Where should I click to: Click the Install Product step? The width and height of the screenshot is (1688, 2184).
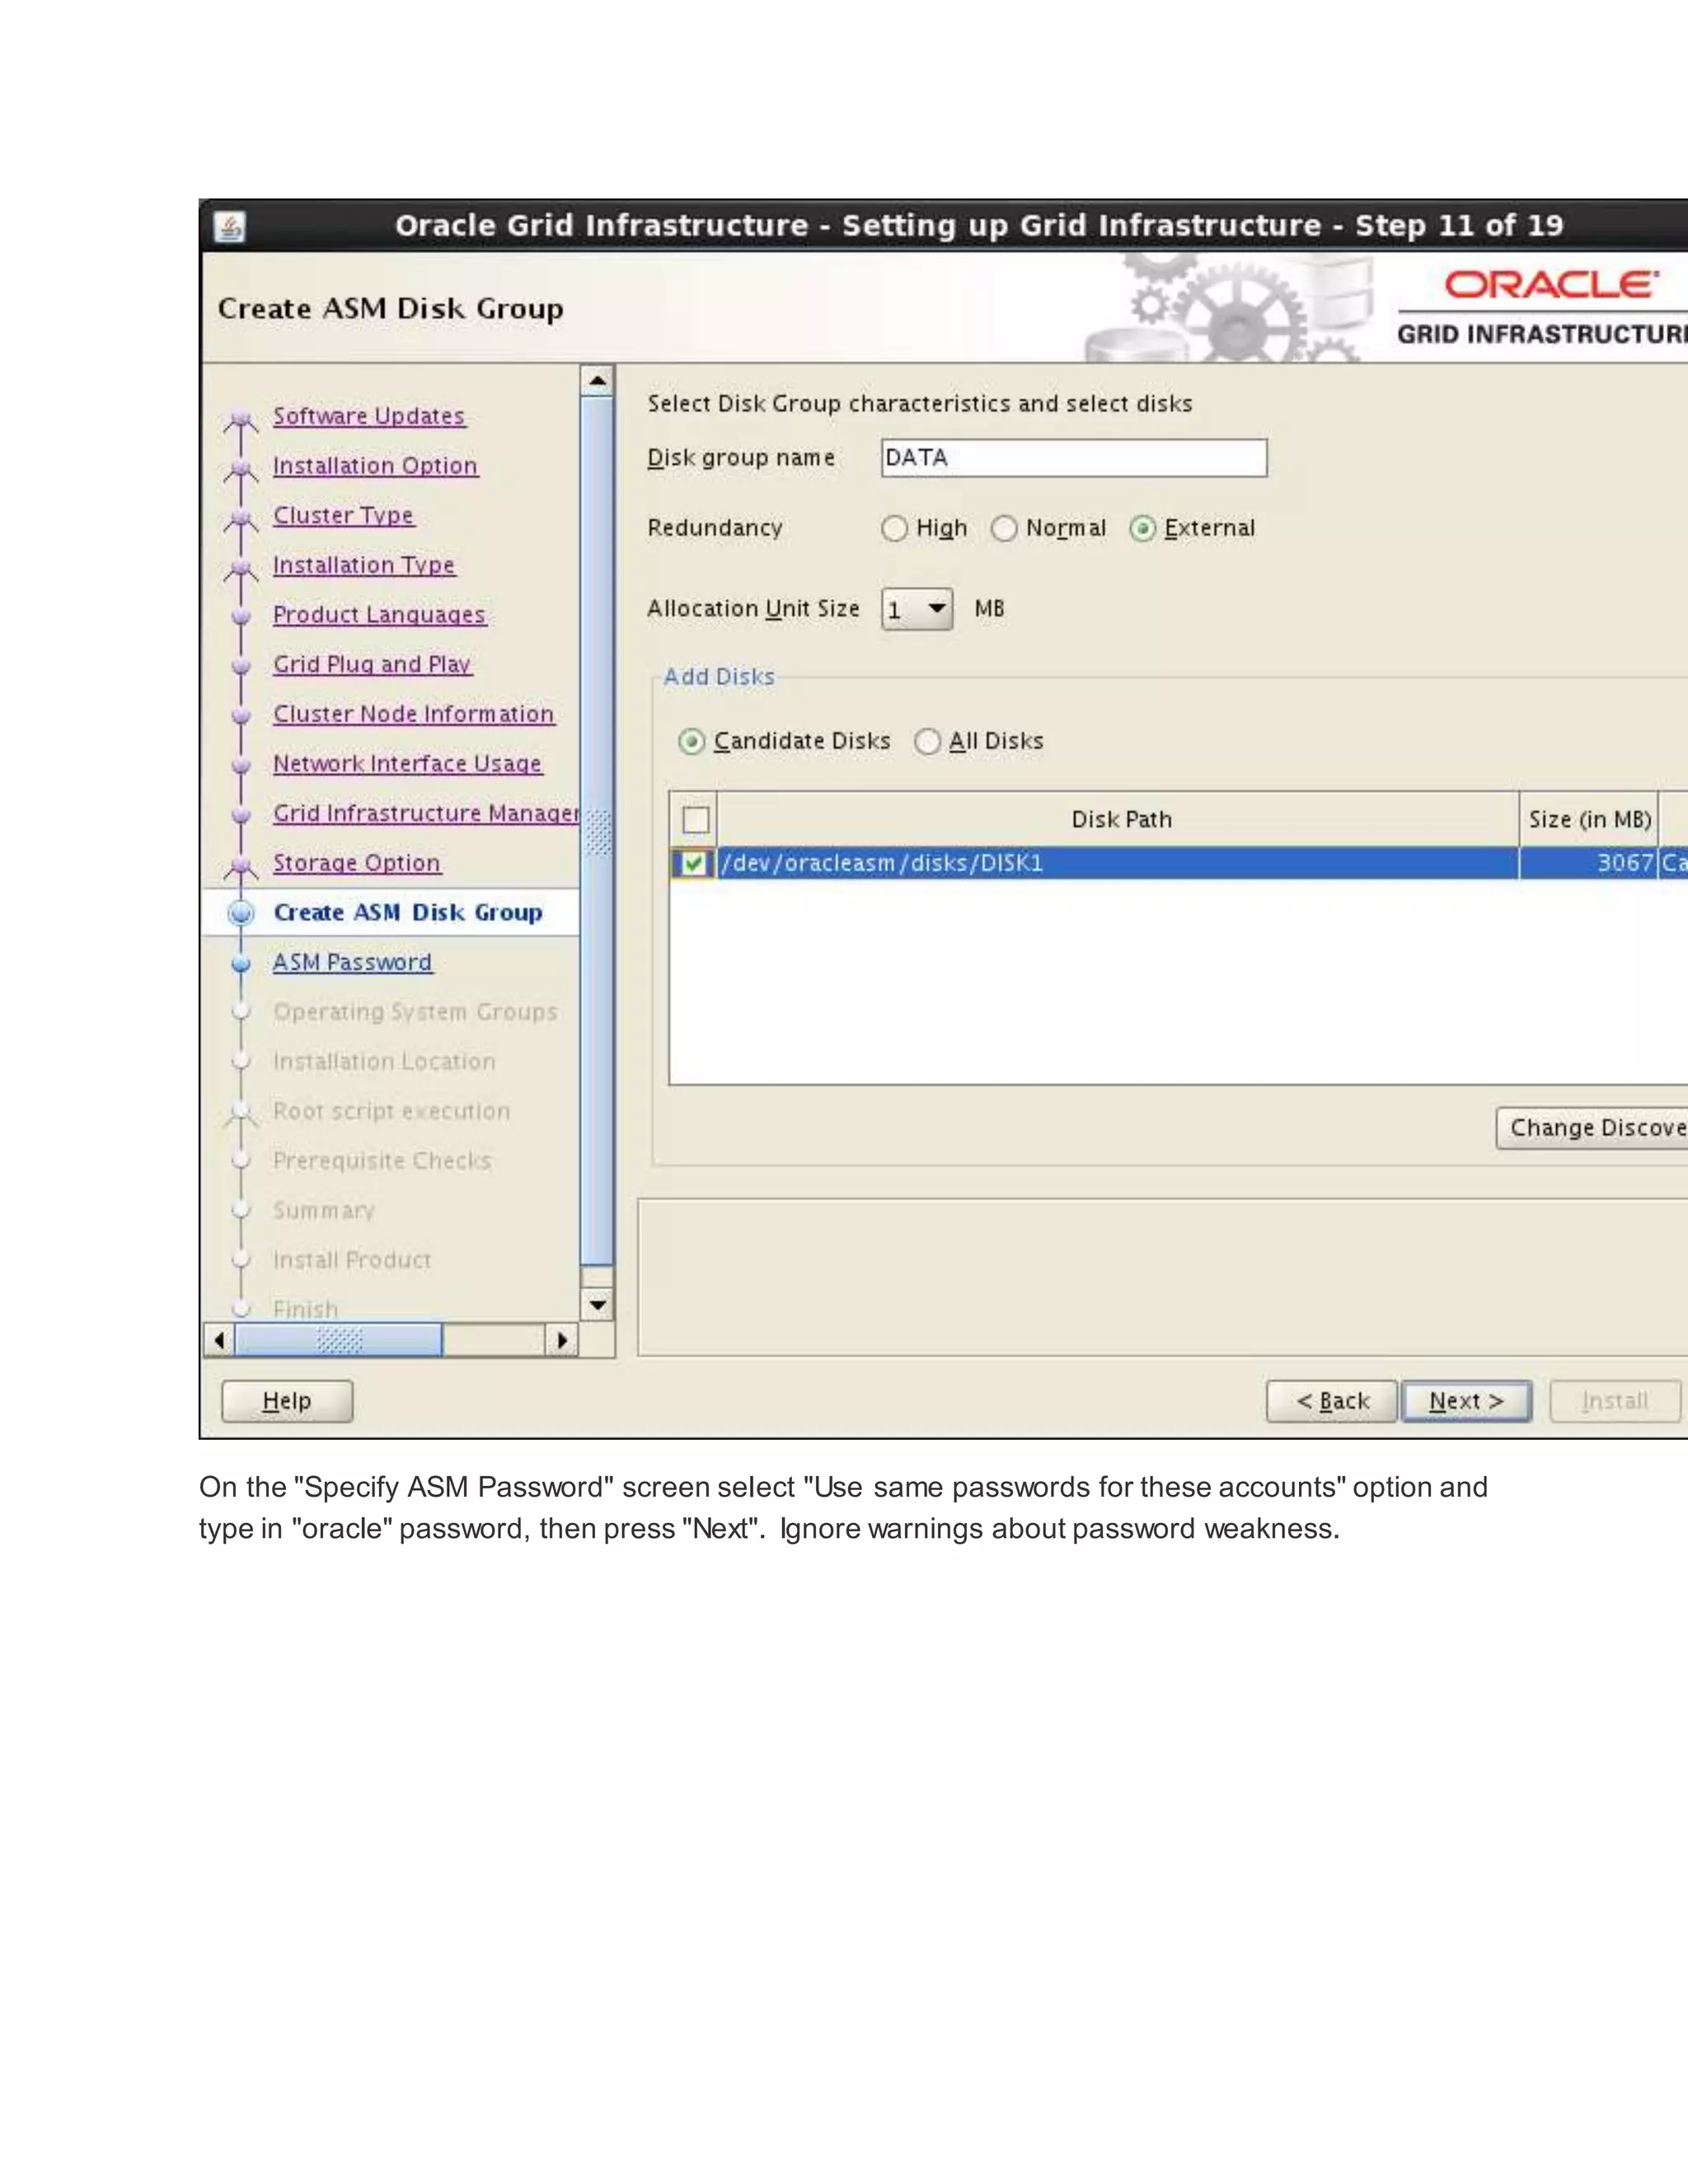point(352,1260)
